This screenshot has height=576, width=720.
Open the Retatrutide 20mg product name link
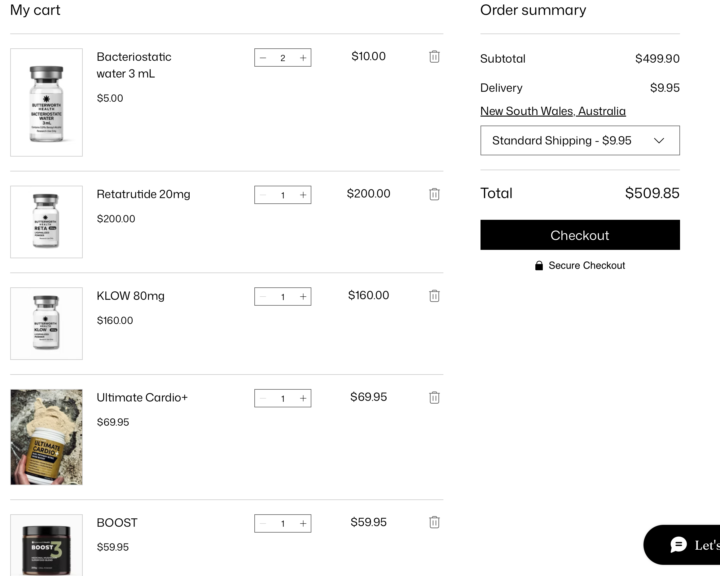pos(143,194)
